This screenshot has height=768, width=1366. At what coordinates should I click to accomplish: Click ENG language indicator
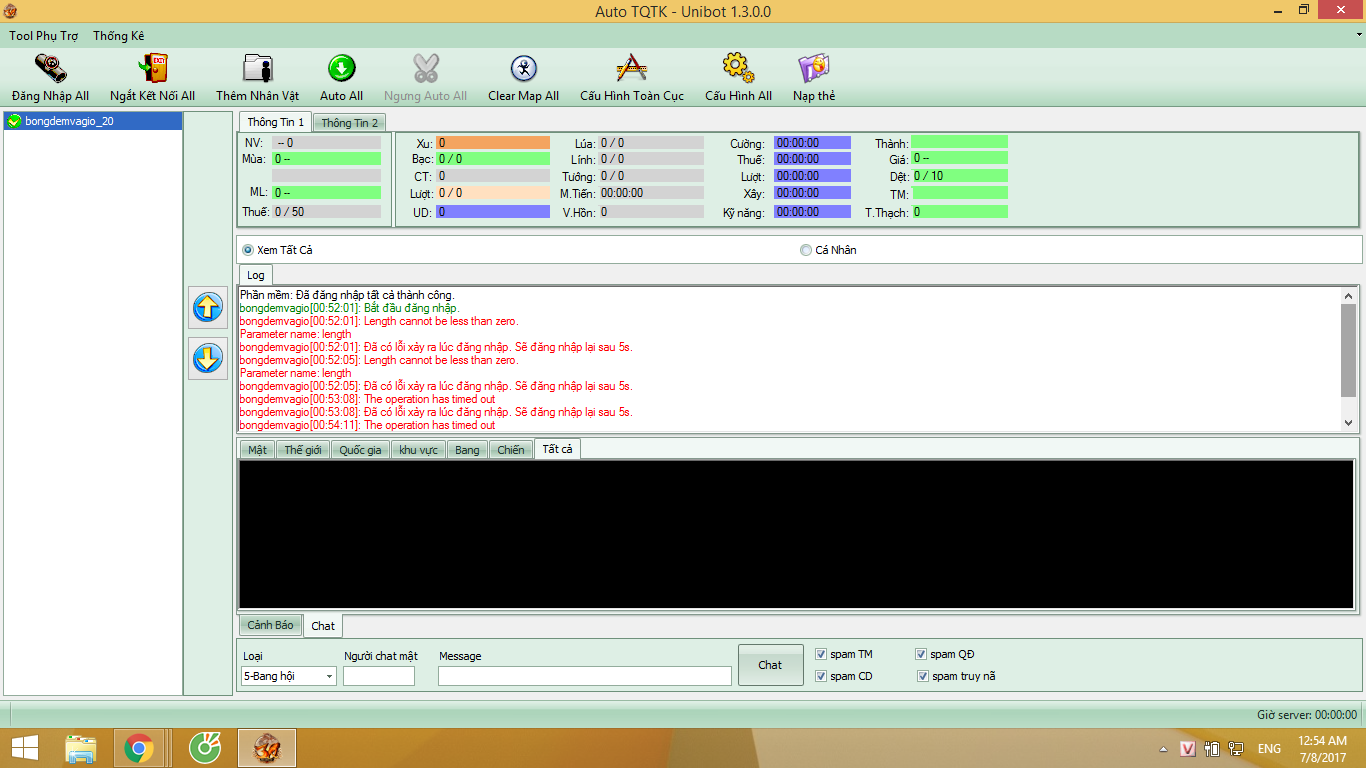(x=1269, y=748)
